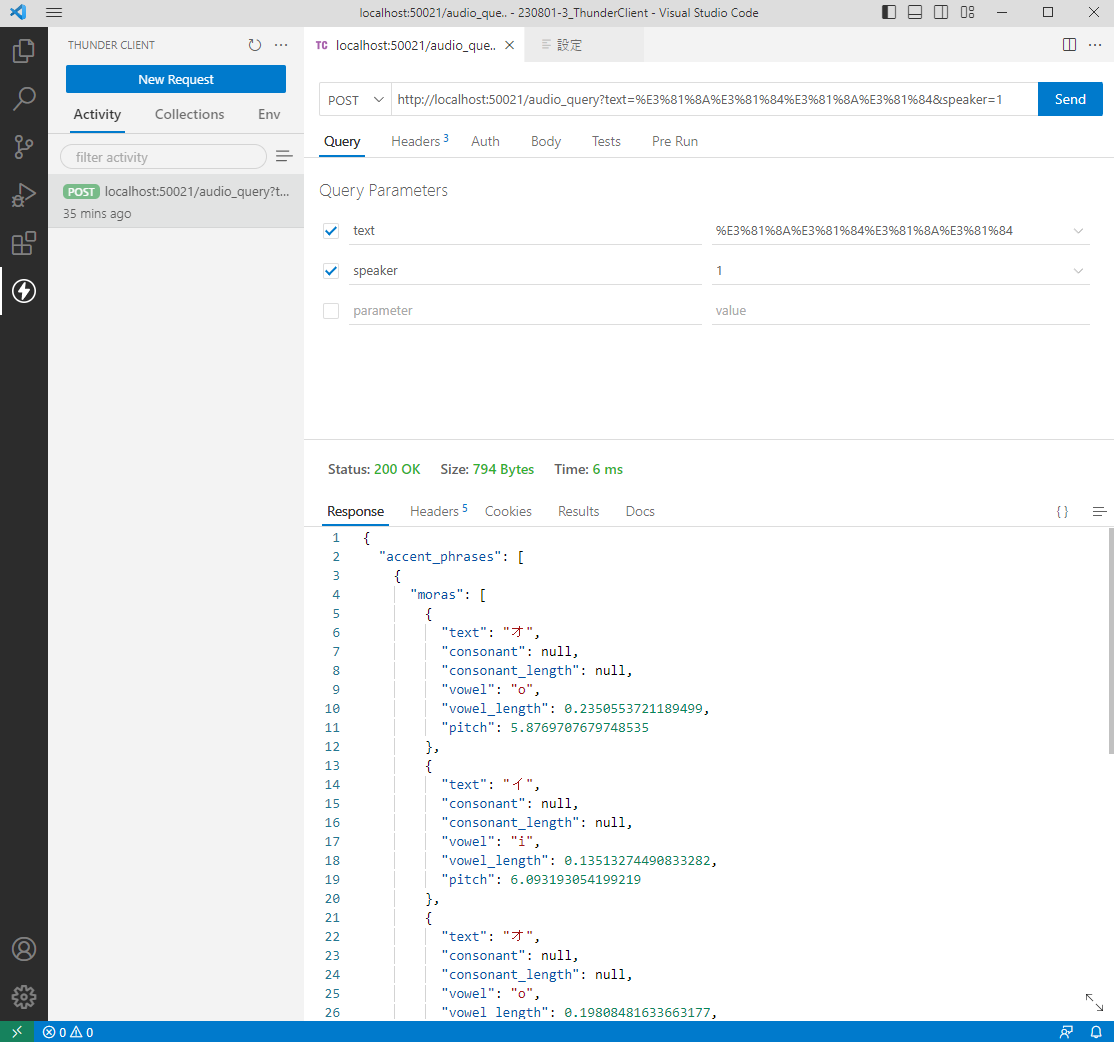Screen dimensions: 1114x1042
Task: Open the Extensions view
Action: 23,243
